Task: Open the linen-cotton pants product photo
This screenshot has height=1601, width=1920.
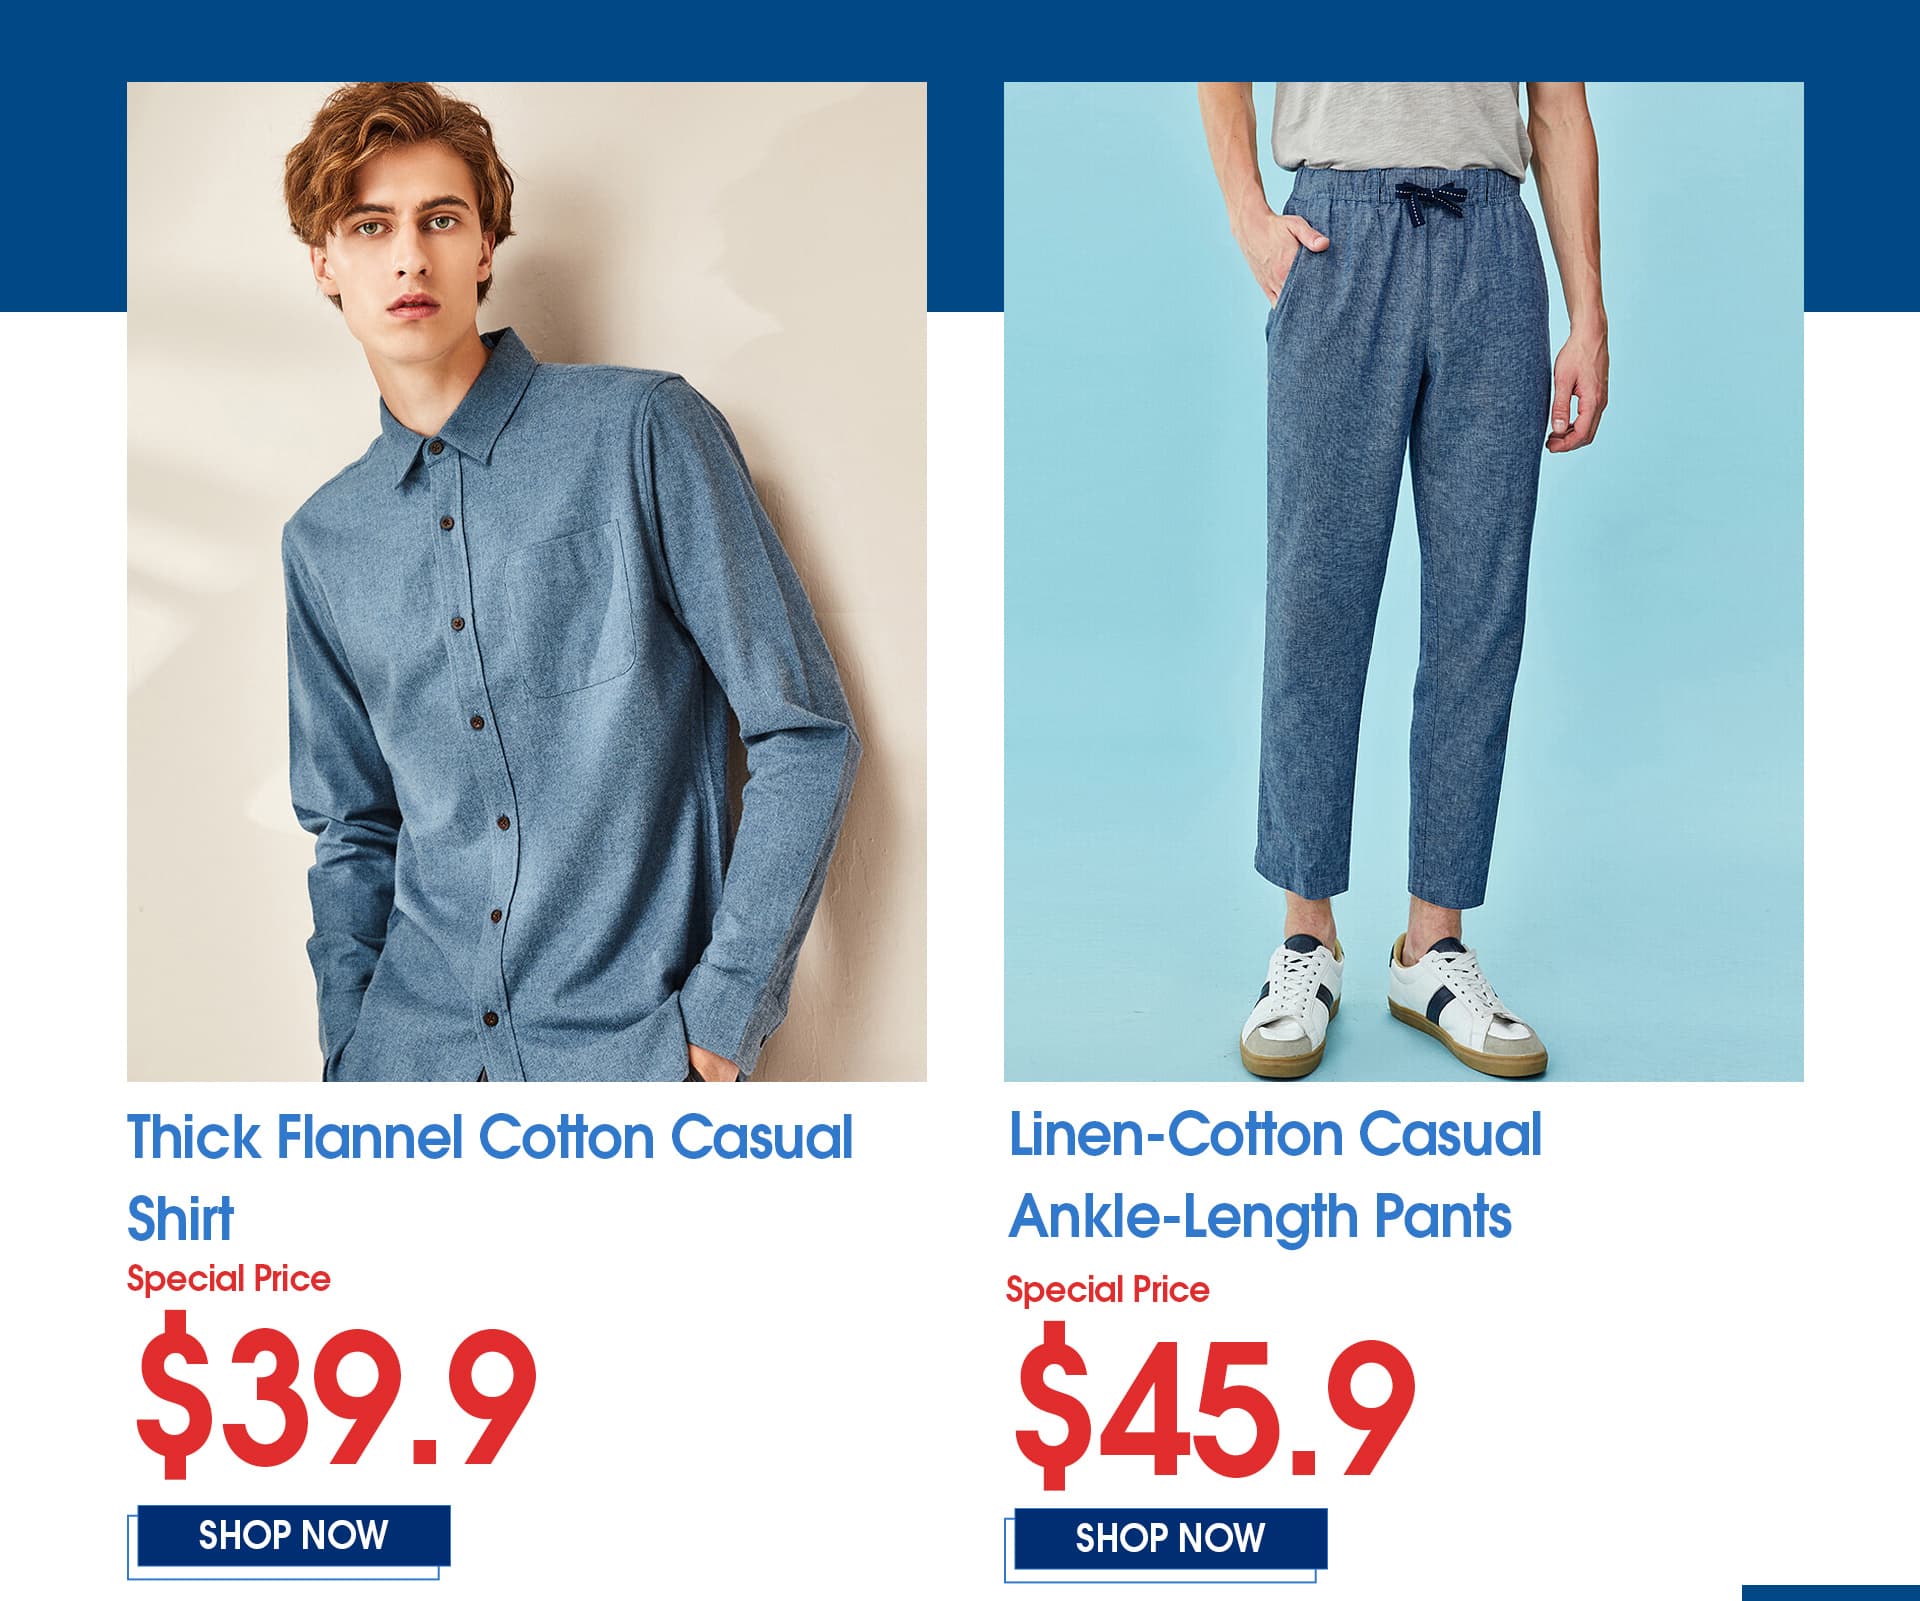Action: click(1404, 582)
